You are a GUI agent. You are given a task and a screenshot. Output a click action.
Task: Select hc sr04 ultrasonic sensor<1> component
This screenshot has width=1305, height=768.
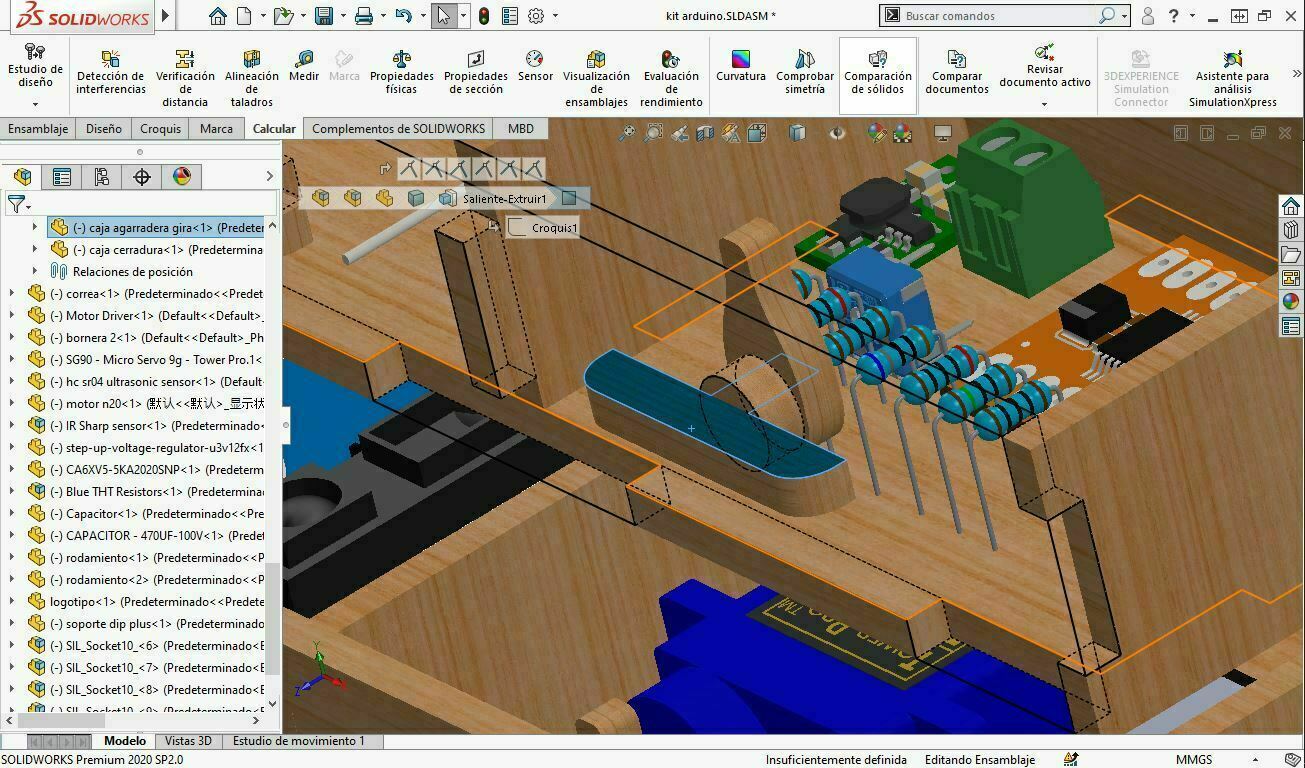pos(156,382)
